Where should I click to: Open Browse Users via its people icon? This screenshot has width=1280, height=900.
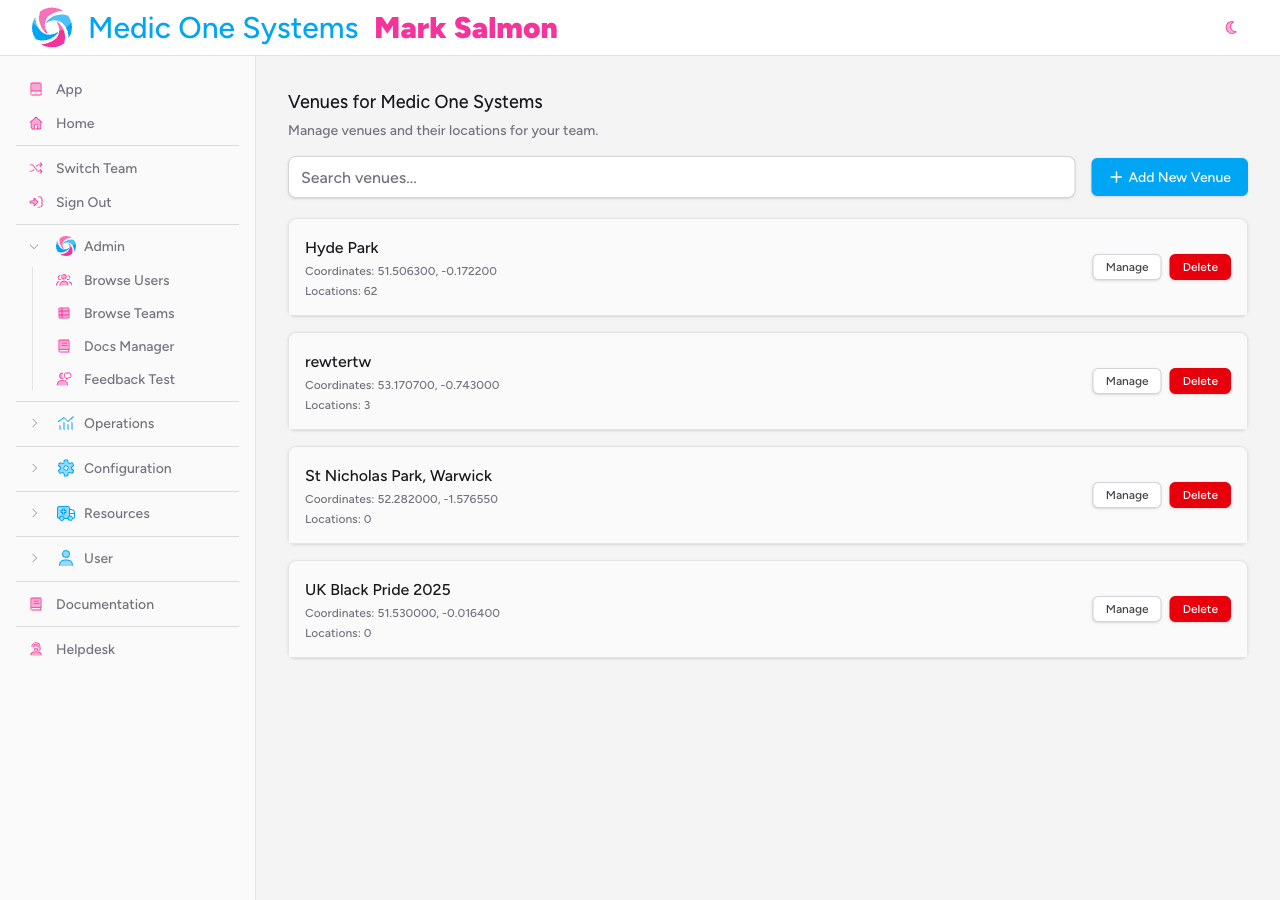tap(64, 280)
